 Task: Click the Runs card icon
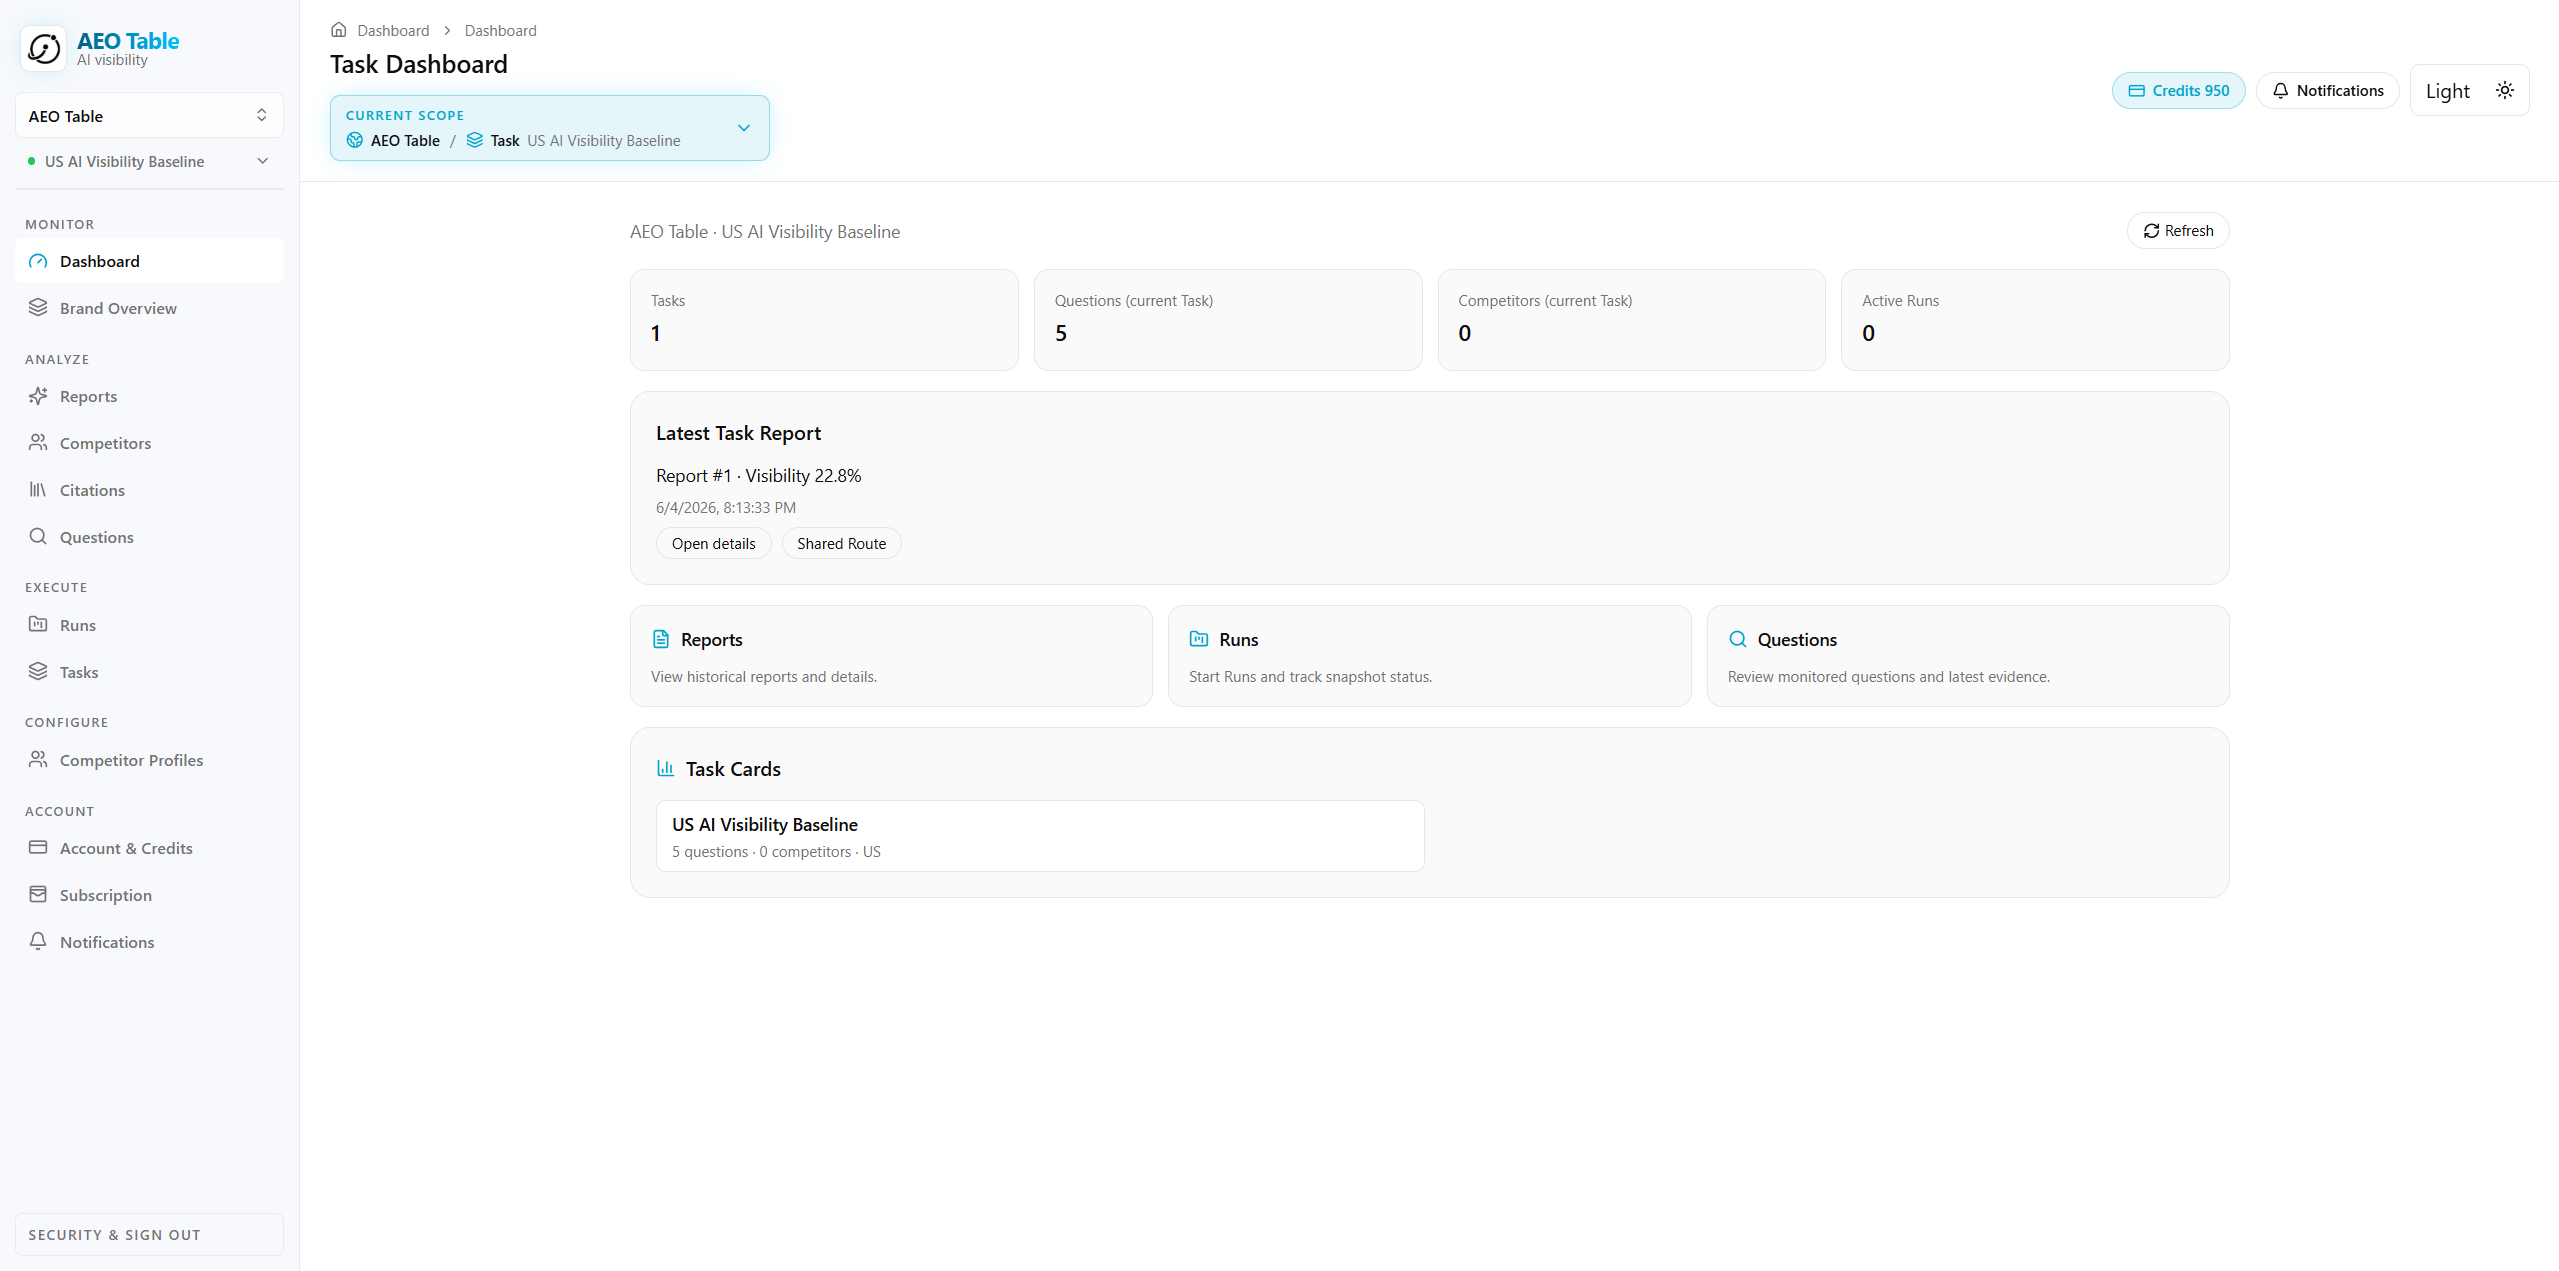click(x=1199, y=639)
